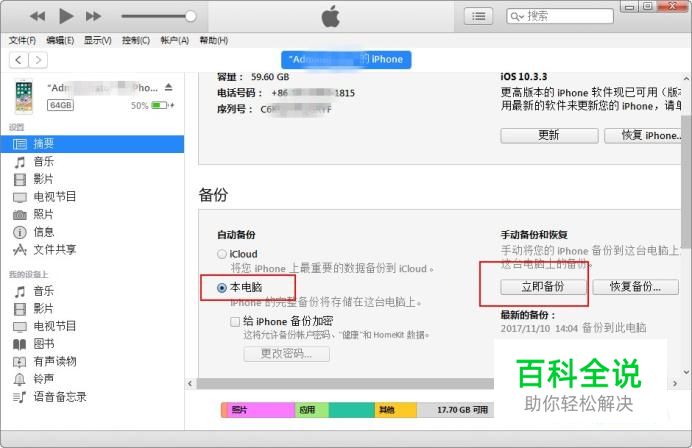Open the 编辑(E) menu
This screenshot has width=692, height=448.
[60, 41]
